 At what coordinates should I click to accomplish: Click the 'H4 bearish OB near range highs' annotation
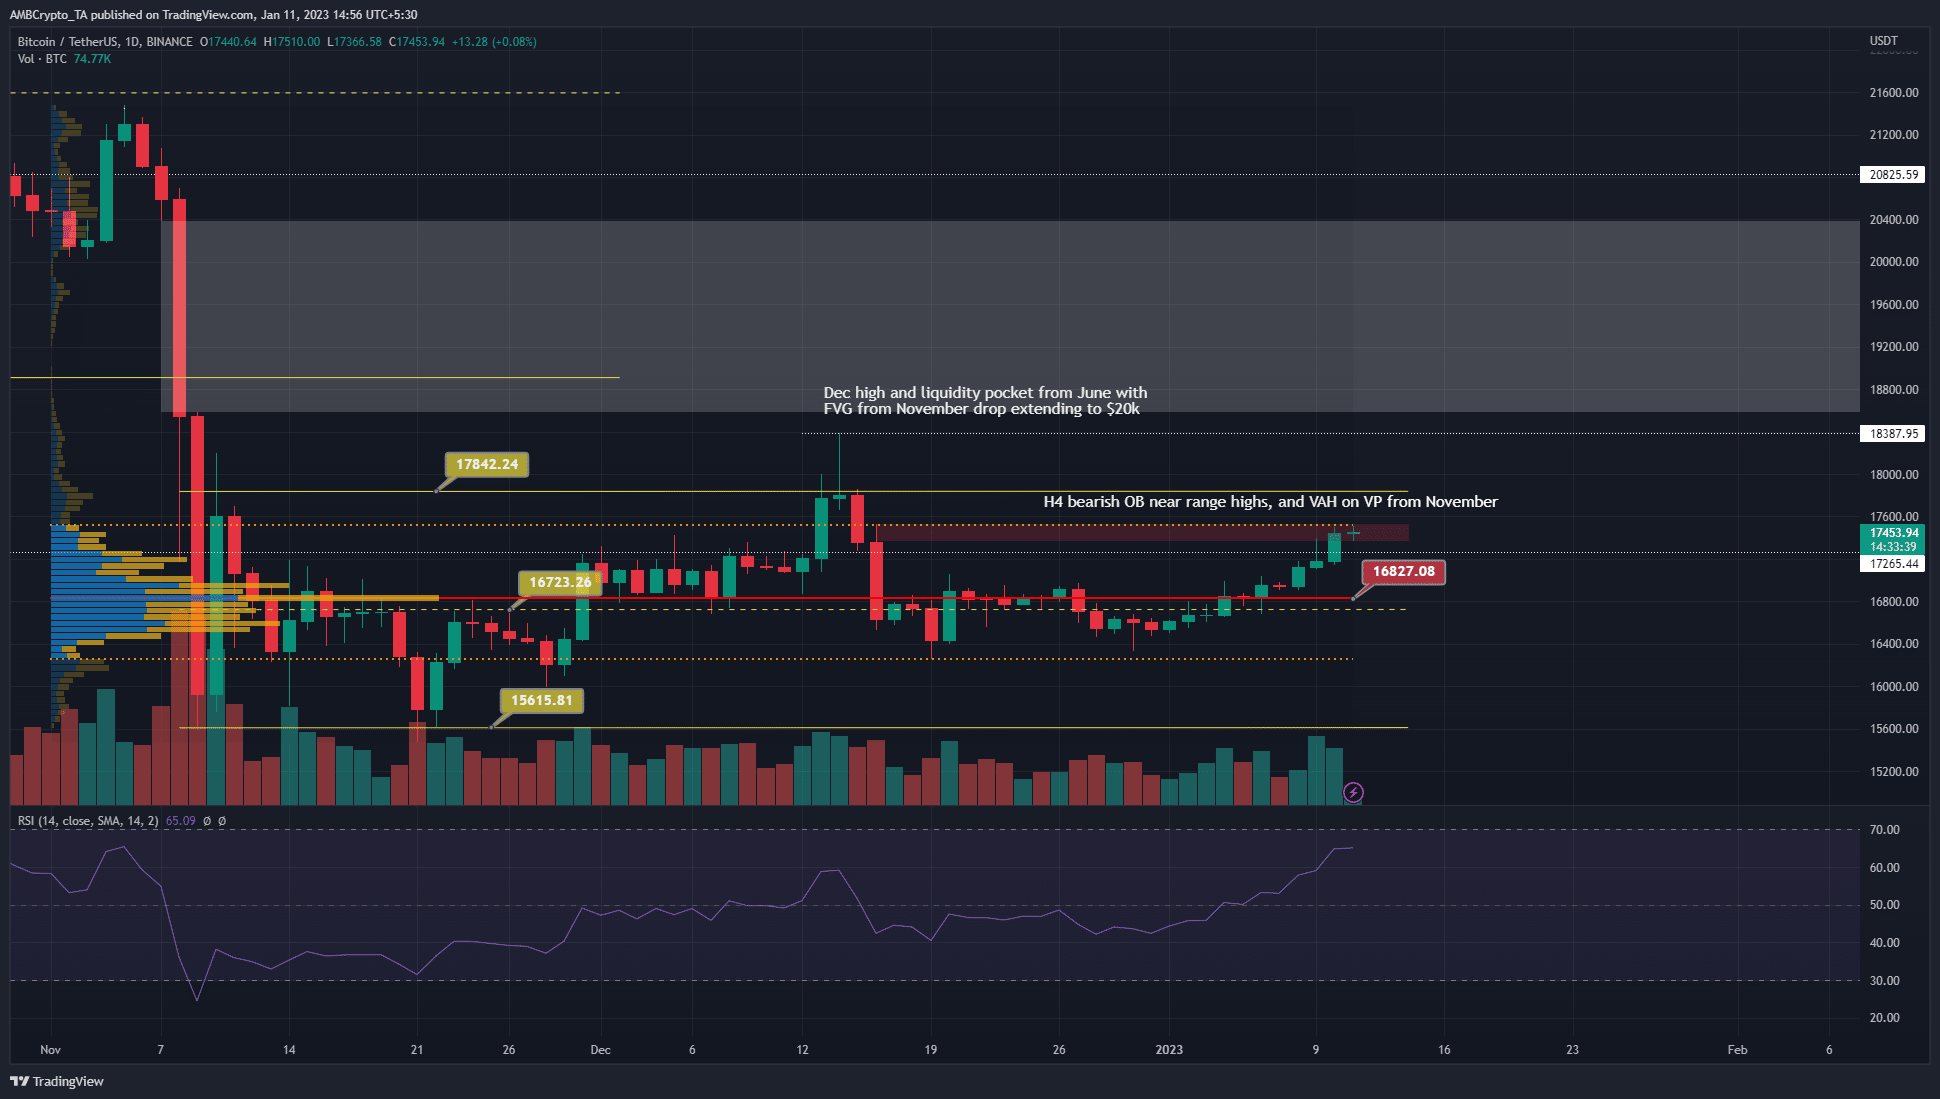point(1270,502)
